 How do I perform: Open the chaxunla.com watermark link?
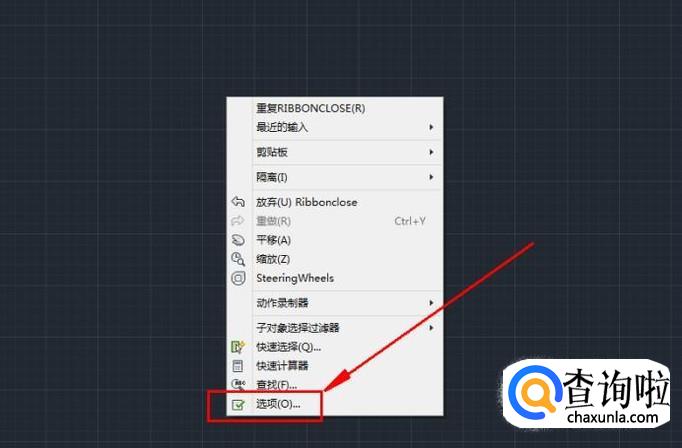point(612,418)
